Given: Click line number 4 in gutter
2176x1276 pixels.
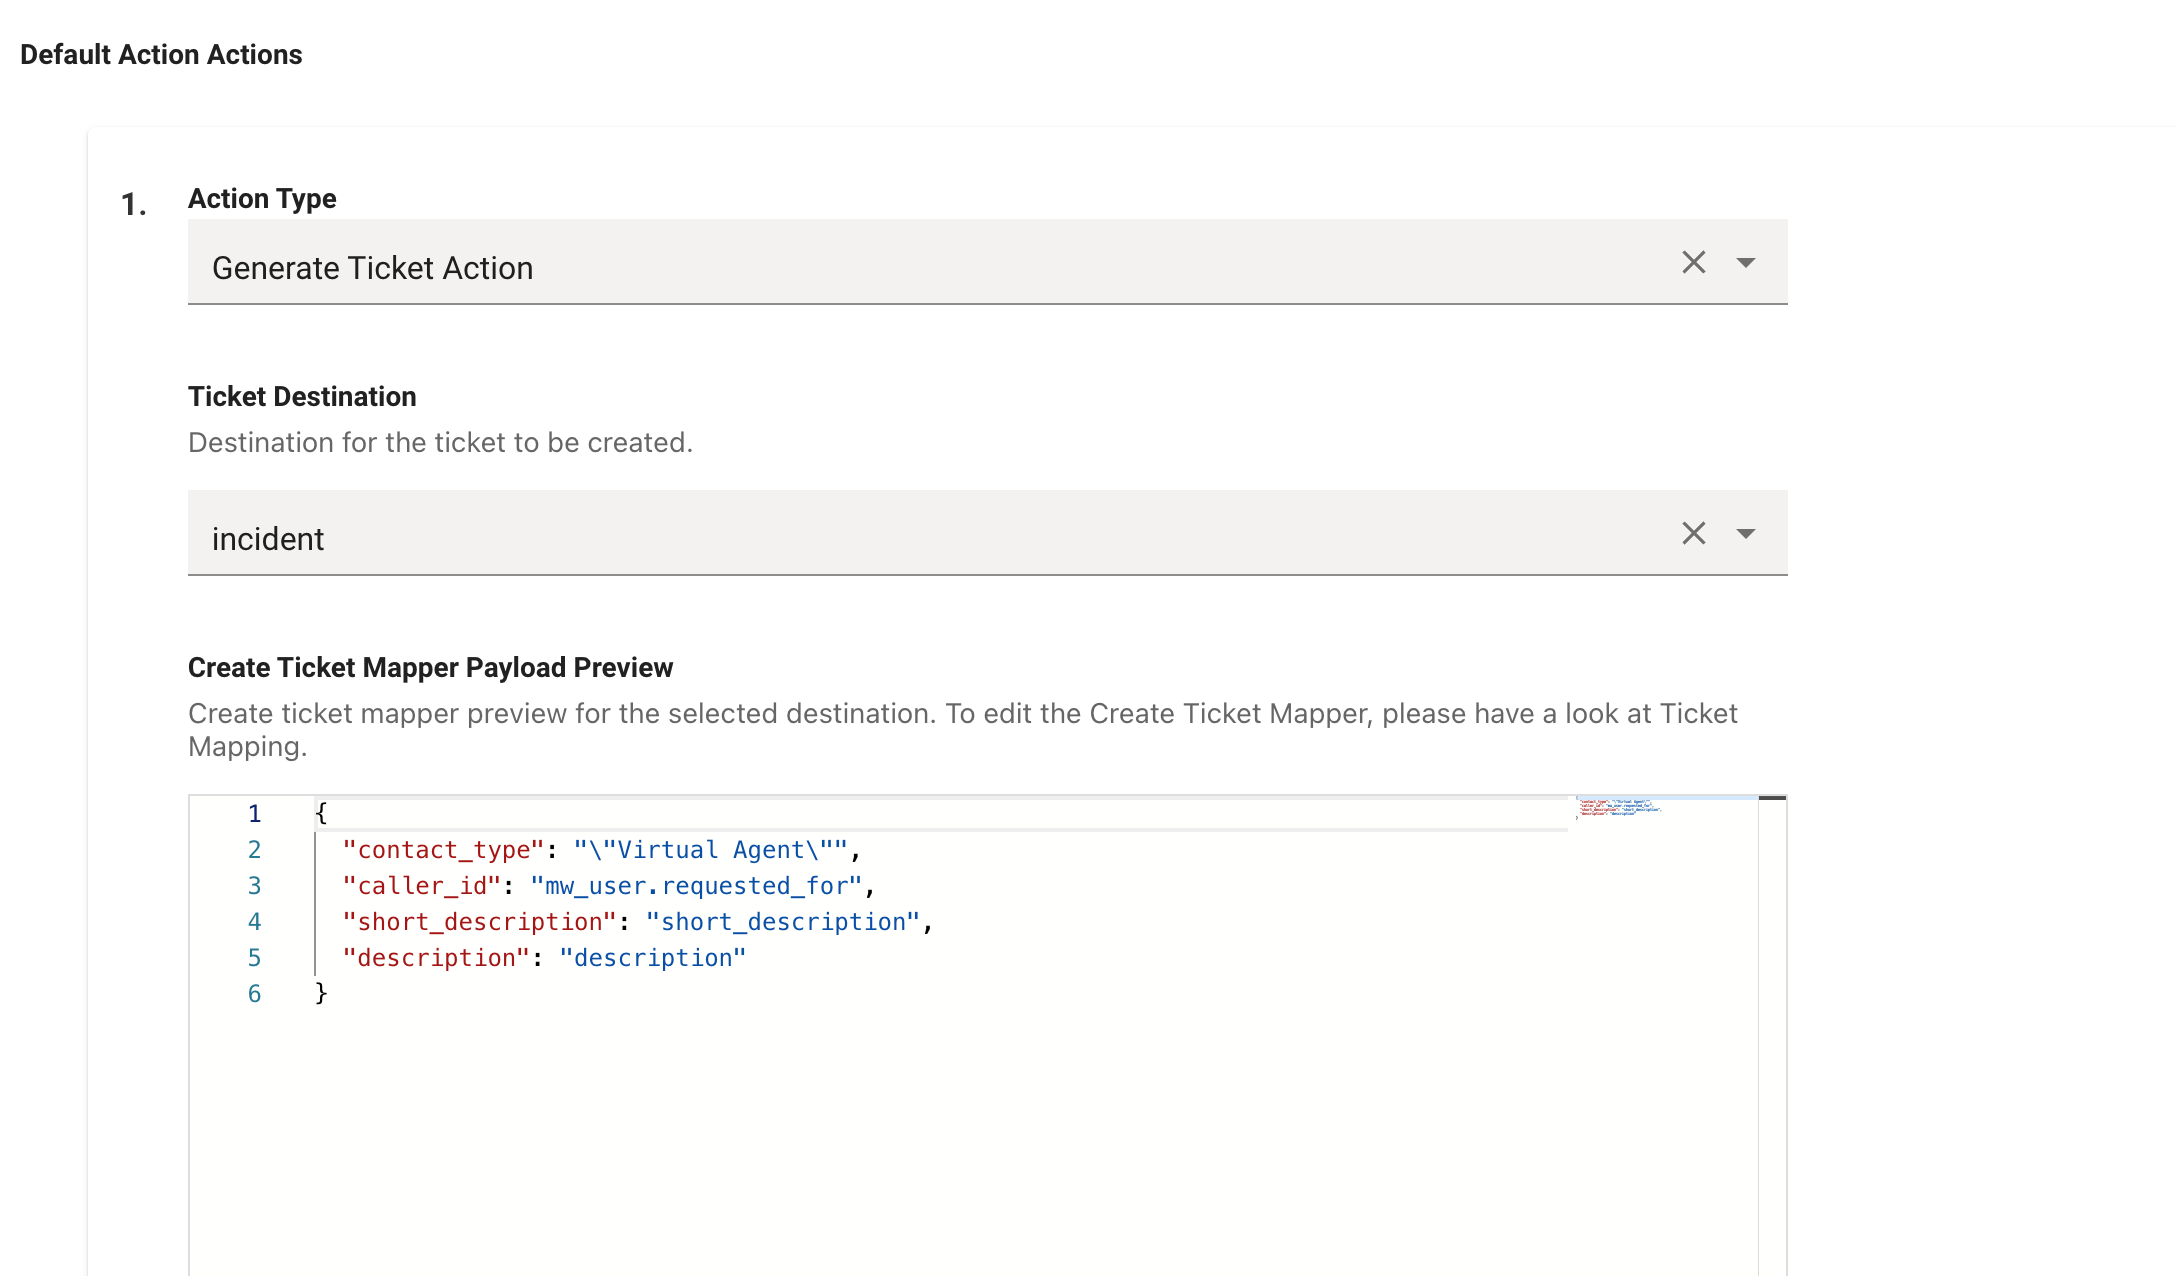Looking at the screenshot, I should tap(254, 922).
